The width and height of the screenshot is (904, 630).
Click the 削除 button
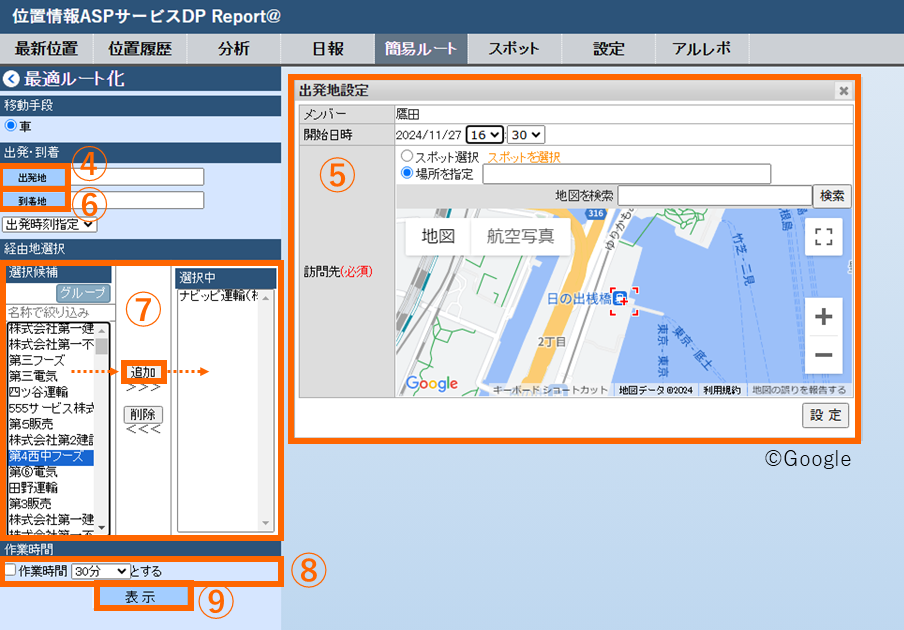click(x=143, y=414)
